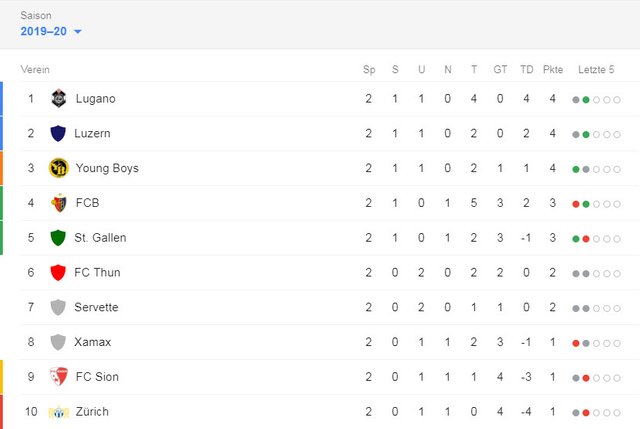Screen dimensions: 640x429
Task: Click the dropdown arrow beside 2019–20
Action: coord(78,32)
